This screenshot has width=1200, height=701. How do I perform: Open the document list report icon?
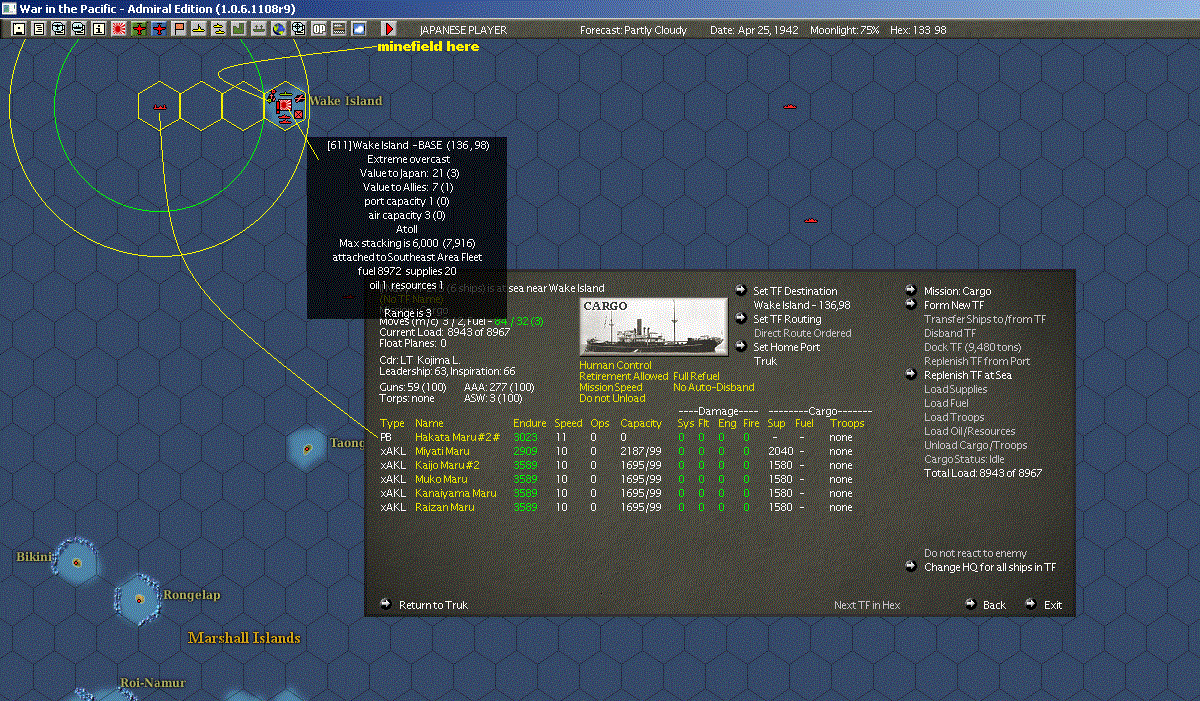(39, 29)
